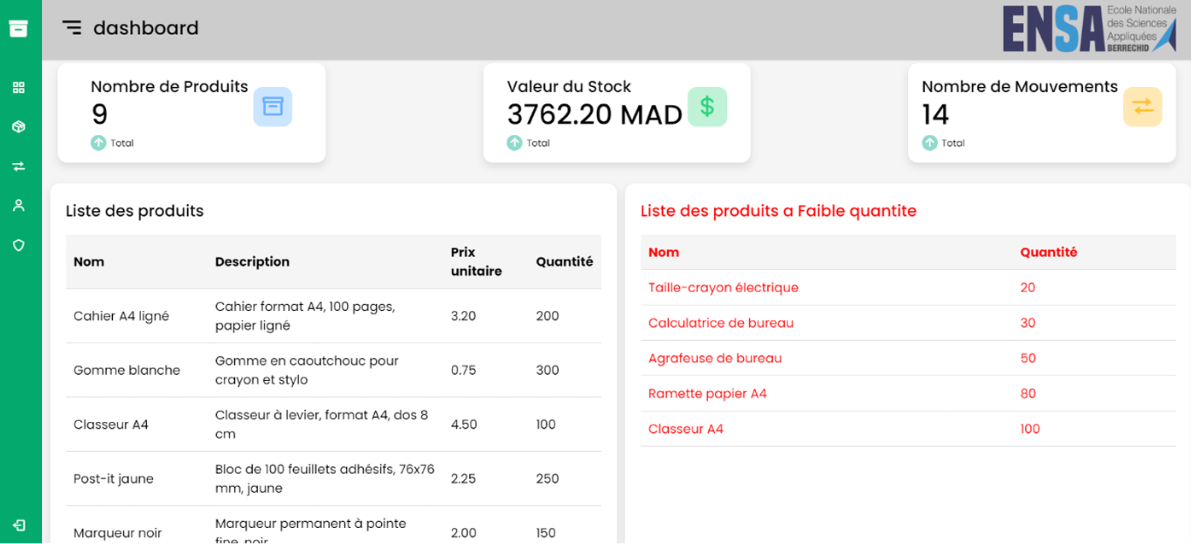Screen dimensions: 1191x544
Task: Click the Prix unitaire column header
Action: click(476, 262)
